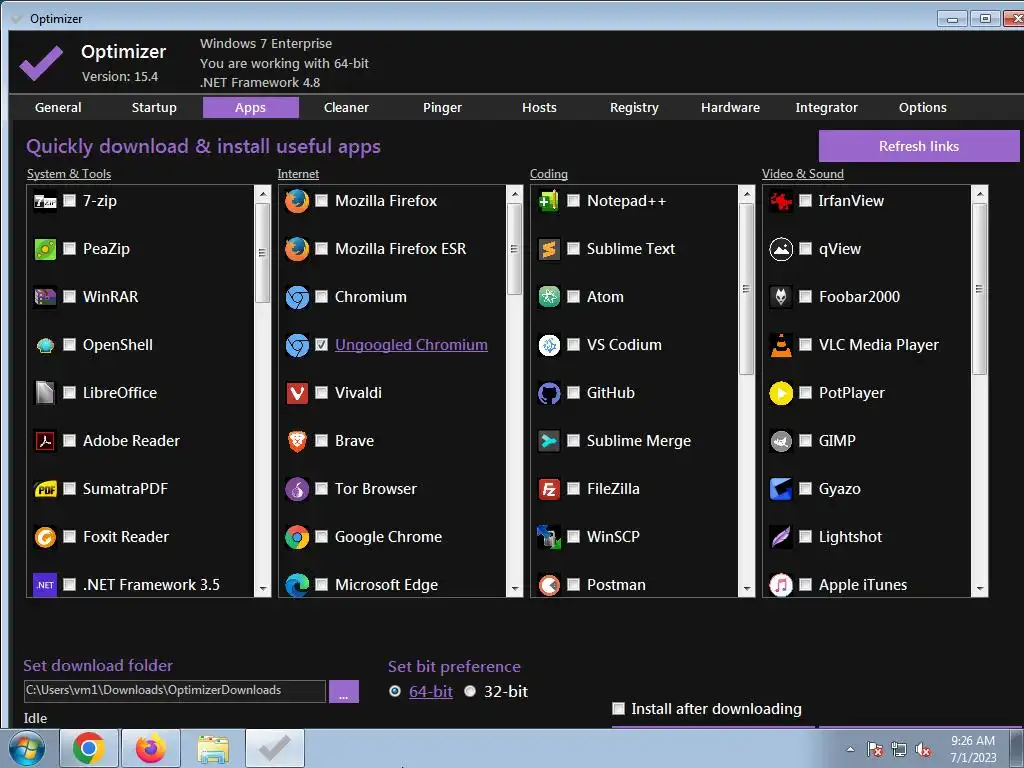Click the GitHub octocat icon
Screen dimensions: 1024x768
[549, 393]
